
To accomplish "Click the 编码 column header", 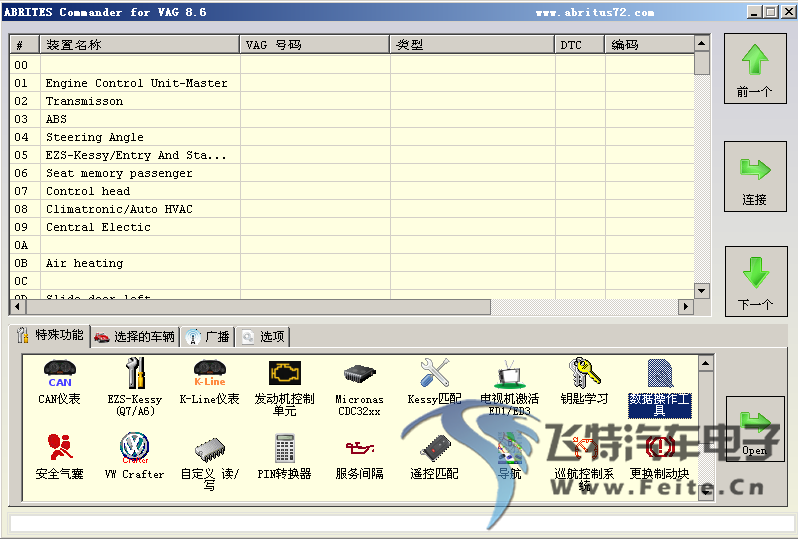I will [649, 45].
